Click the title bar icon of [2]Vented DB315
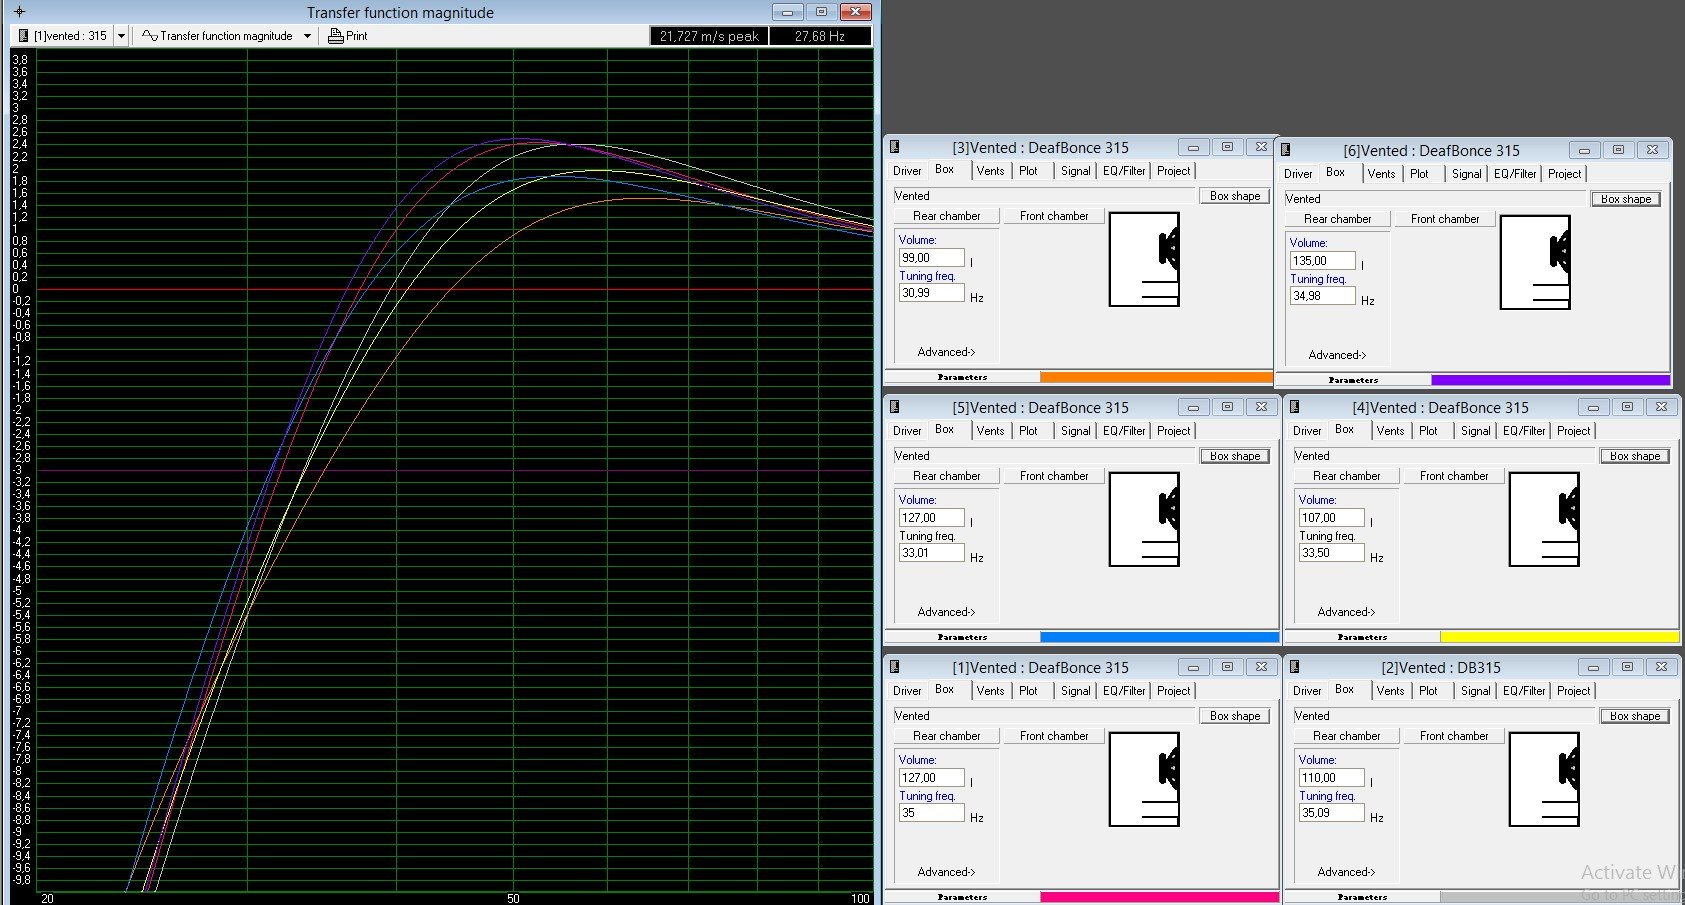The width and height of the screenshot is (1685, 905). [x=1294, y=667]
